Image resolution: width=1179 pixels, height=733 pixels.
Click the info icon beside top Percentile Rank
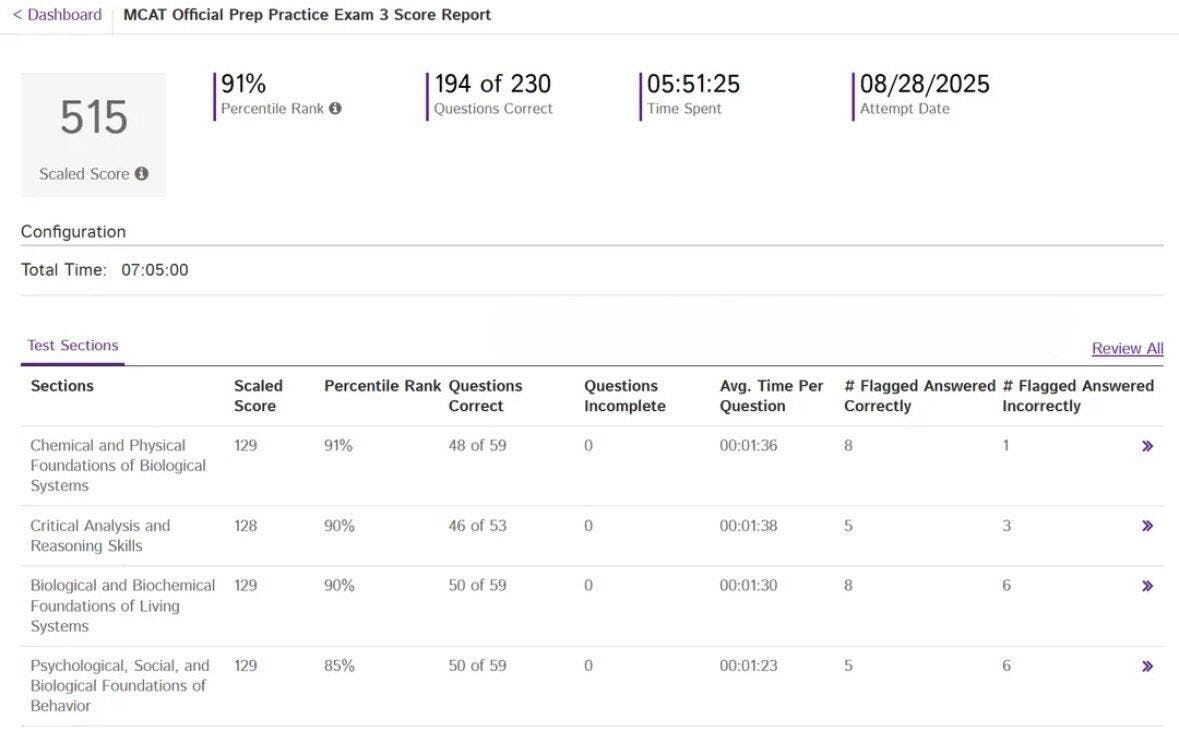click(x=335, y=109)
